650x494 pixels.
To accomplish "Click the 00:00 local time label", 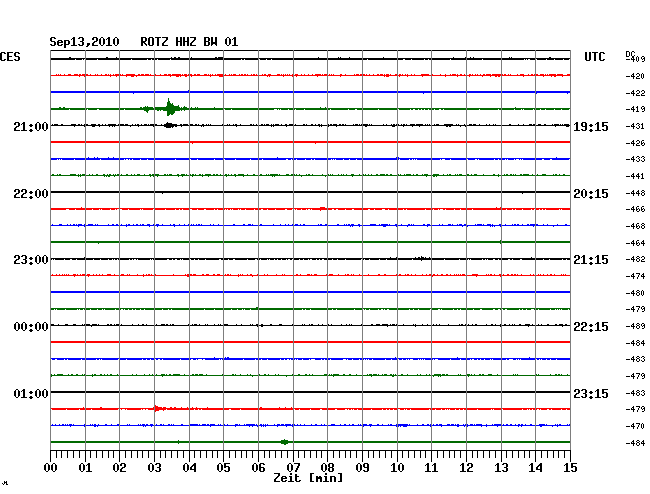I will click(x=31, y=327).
